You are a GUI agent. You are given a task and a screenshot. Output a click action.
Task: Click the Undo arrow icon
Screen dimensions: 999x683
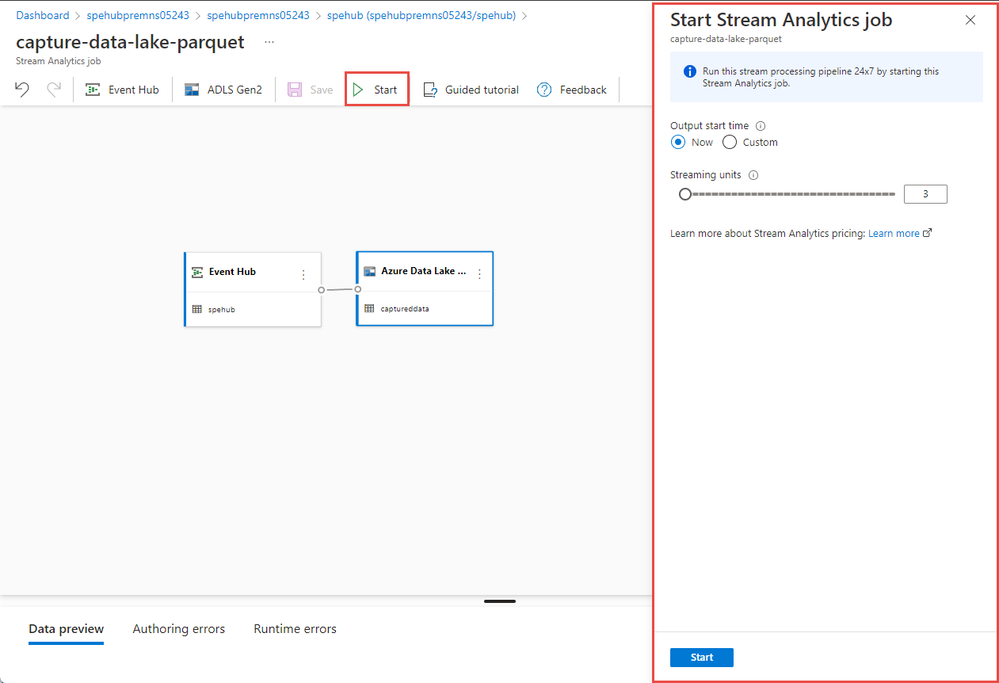click(22, 89)
